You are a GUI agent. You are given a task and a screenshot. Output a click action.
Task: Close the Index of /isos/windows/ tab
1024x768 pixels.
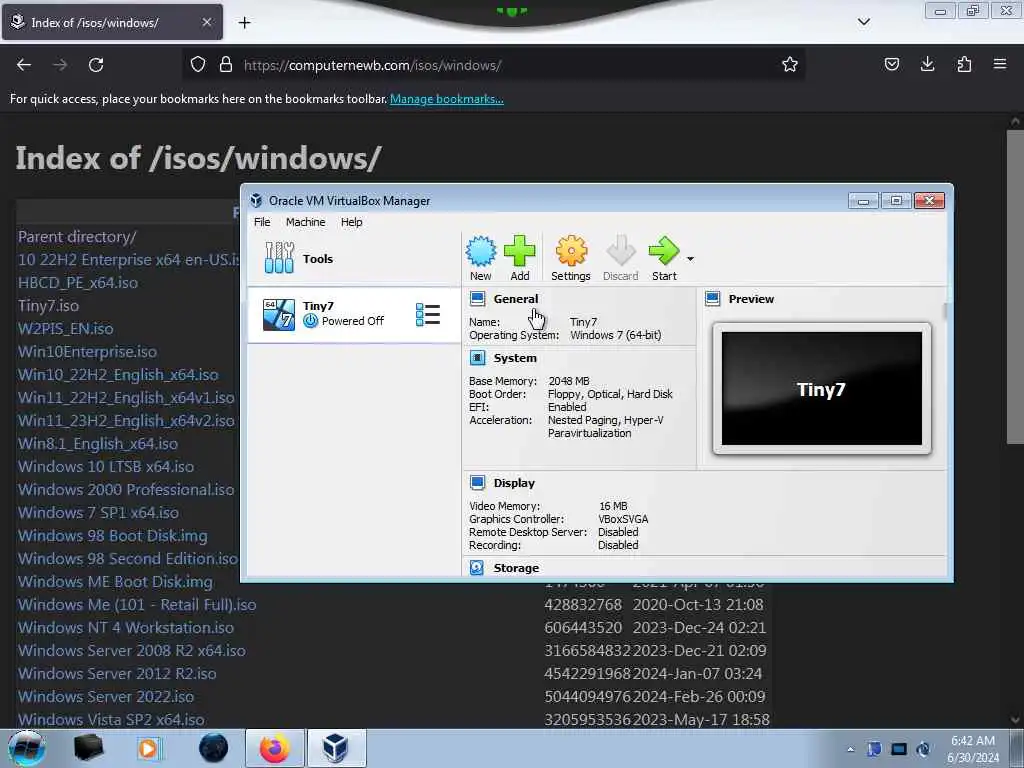tap(206, 22)
